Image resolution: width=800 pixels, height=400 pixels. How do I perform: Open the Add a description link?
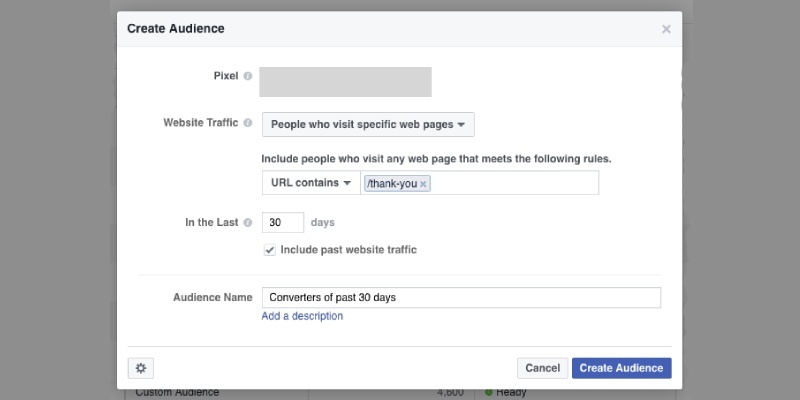302,316
